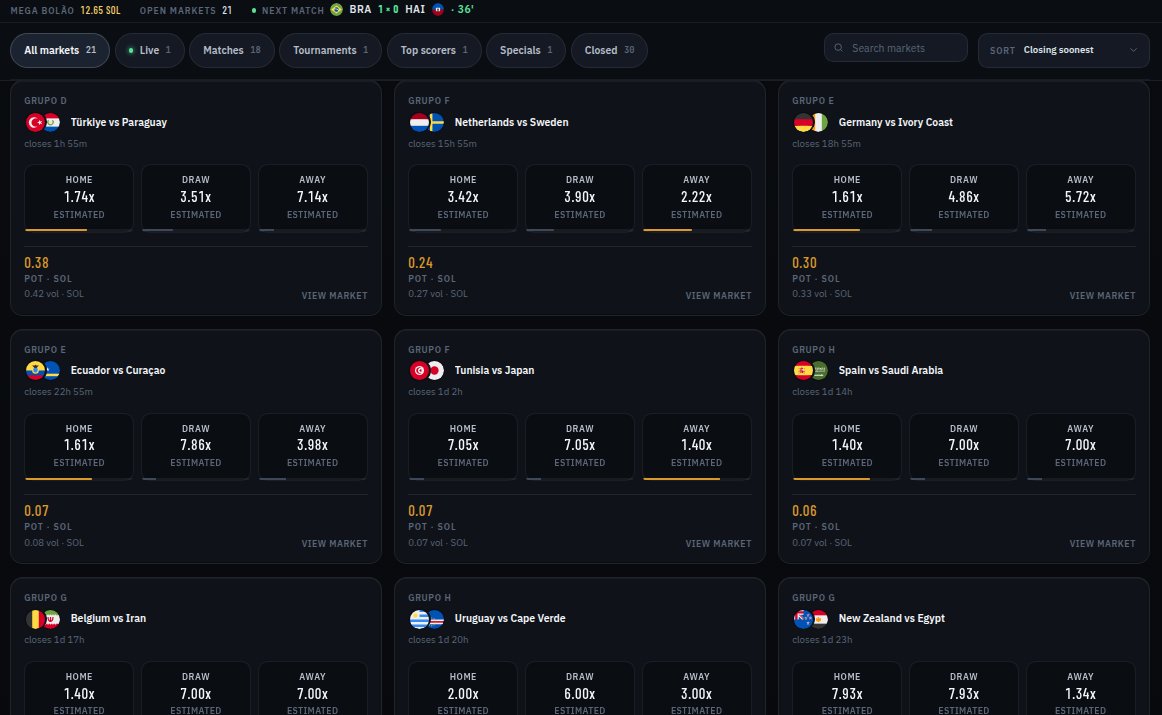Pick DRAW 3.90x on Netherlands vs Sweden
Image resolution: width=1162 pixels, height=715 pixels.
coord(580,198)
